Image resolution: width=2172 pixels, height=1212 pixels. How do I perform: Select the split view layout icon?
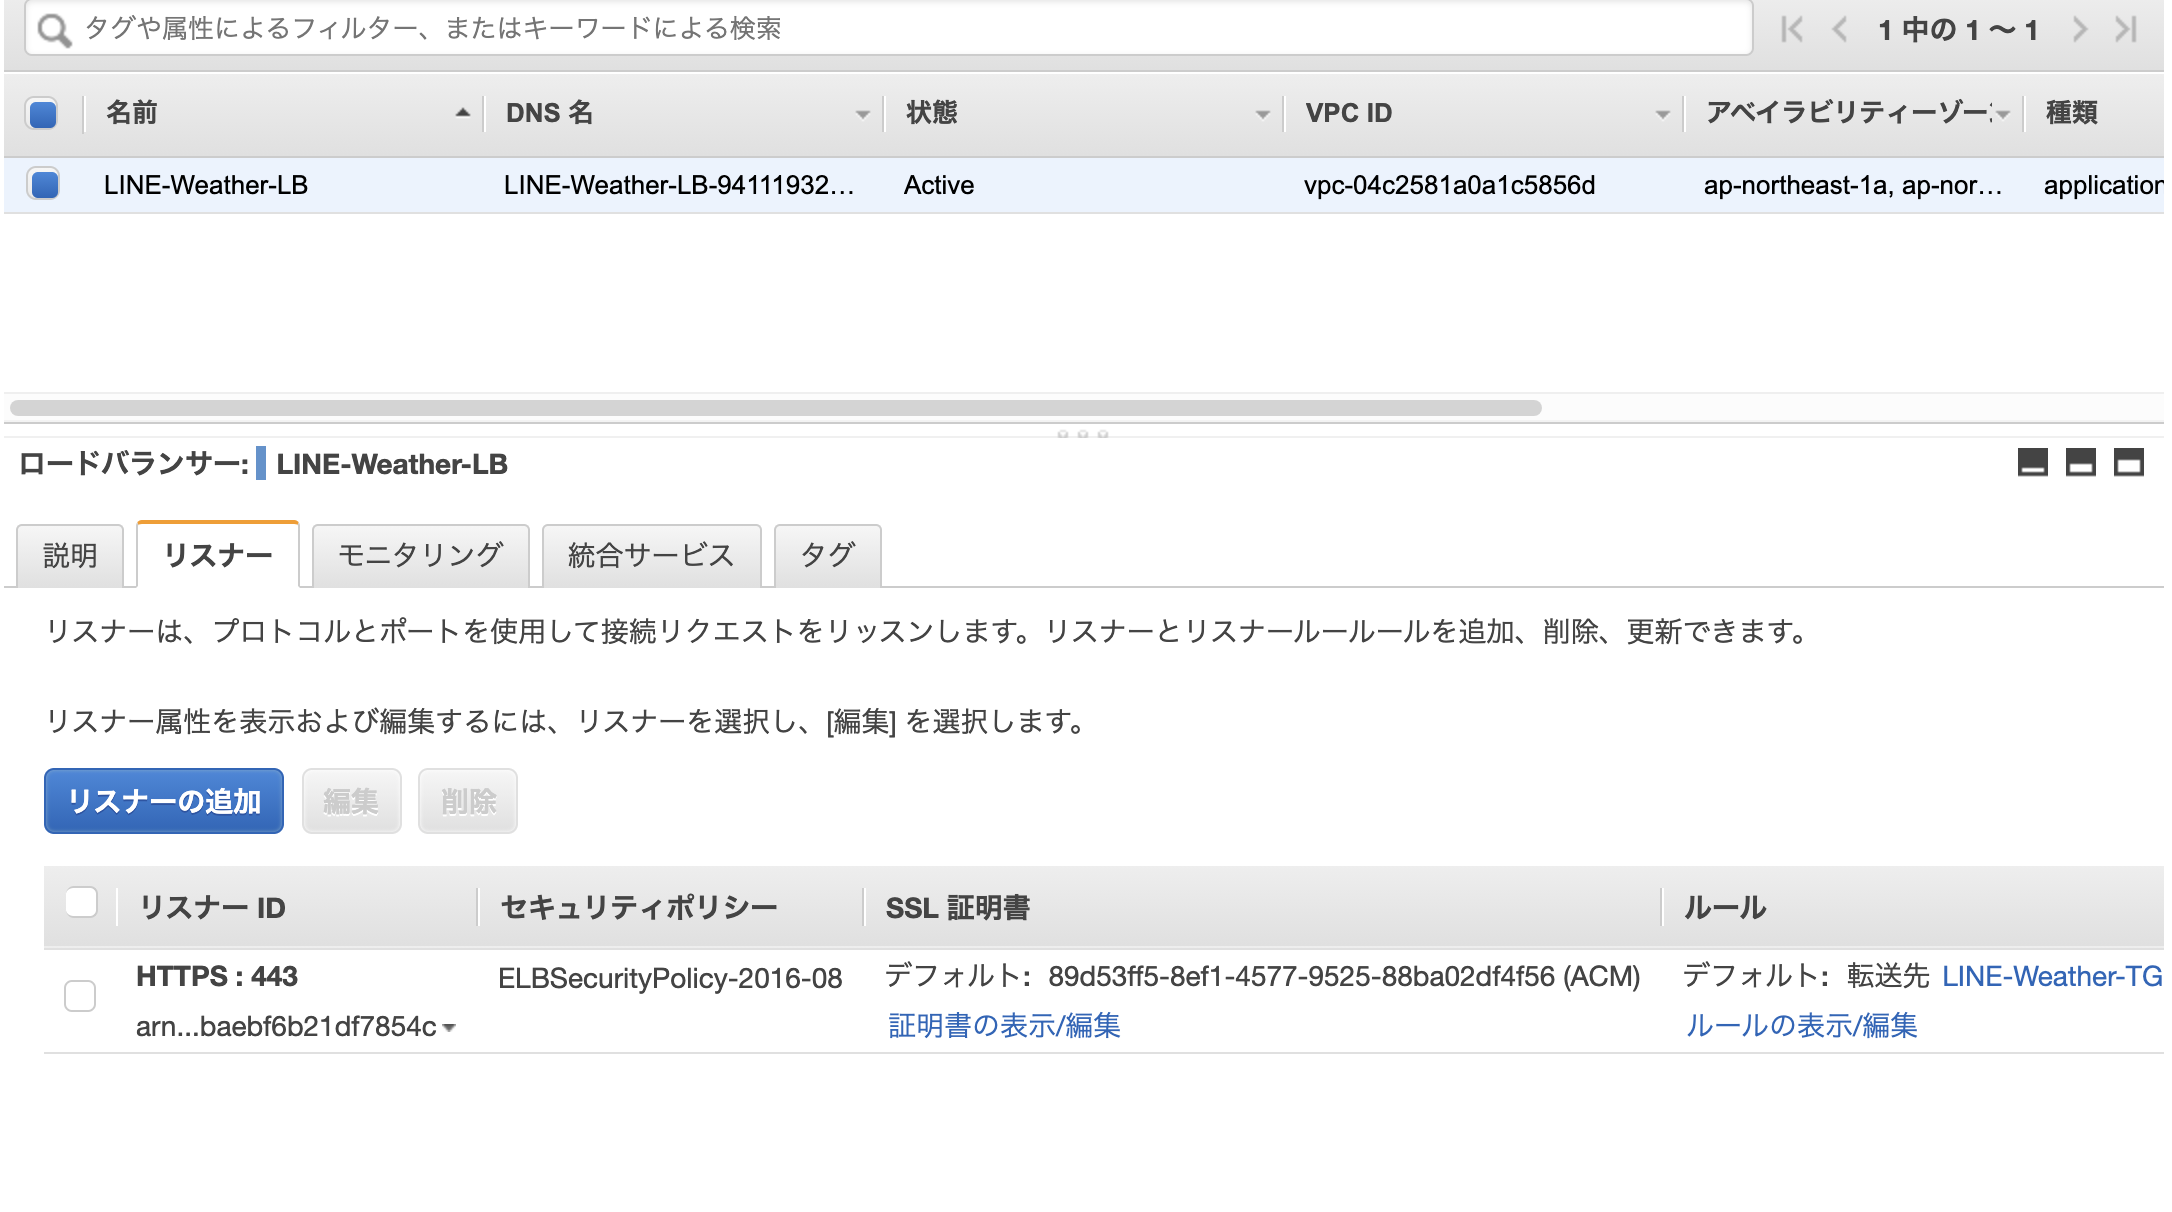coord(2081,464)
